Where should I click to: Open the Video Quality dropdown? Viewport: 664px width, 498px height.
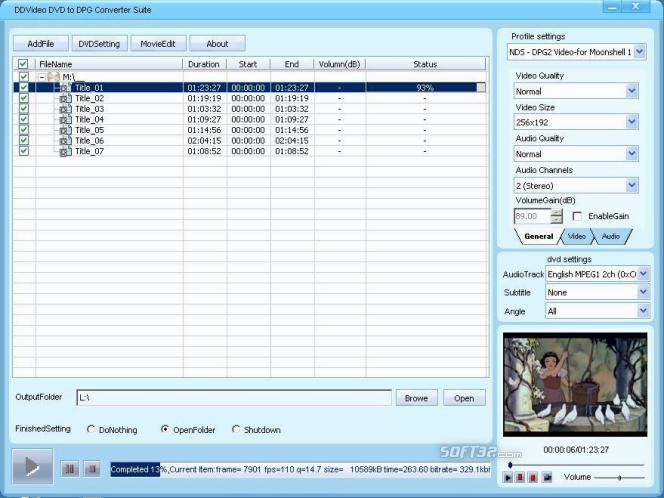tap(632, 91)
